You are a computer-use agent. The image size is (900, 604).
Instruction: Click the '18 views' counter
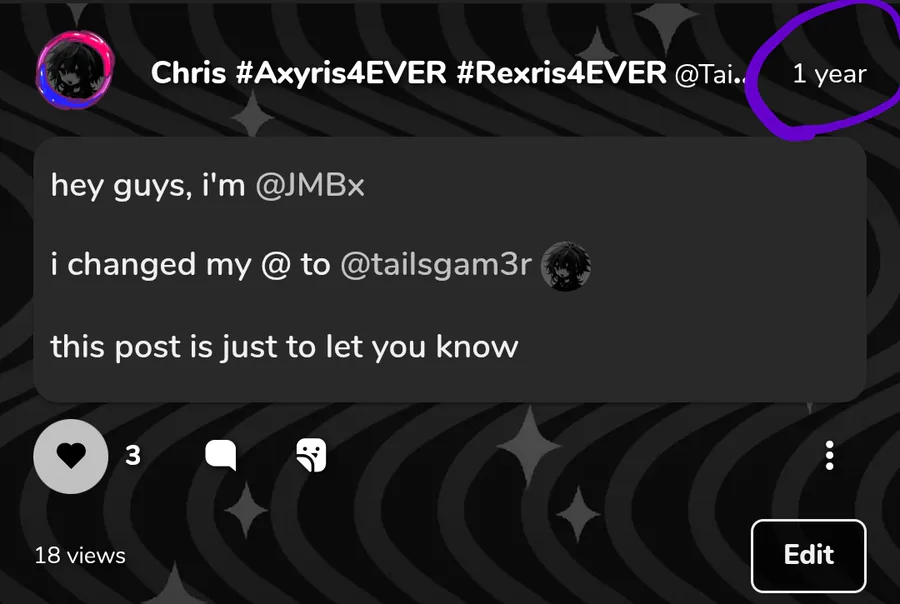pyautogui.click(x=80, y=556)
